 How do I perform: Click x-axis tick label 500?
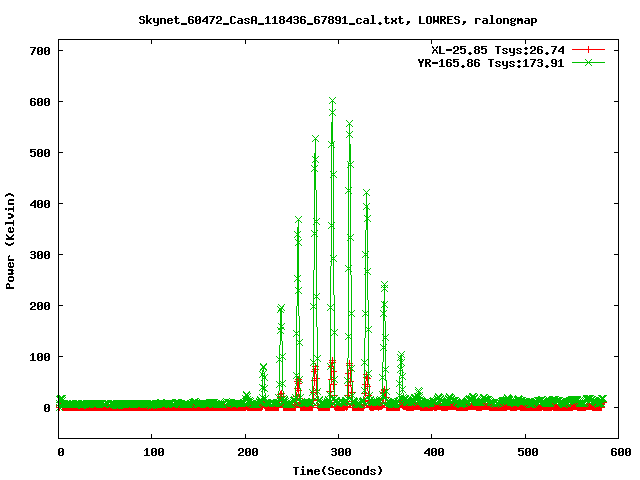[x=527, y=452]
